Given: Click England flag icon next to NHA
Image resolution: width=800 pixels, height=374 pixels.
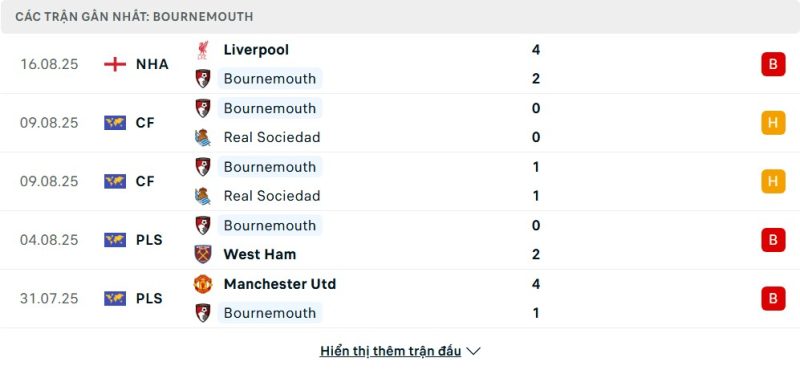Looking at the screenshot, I should [x=115, y=64].
